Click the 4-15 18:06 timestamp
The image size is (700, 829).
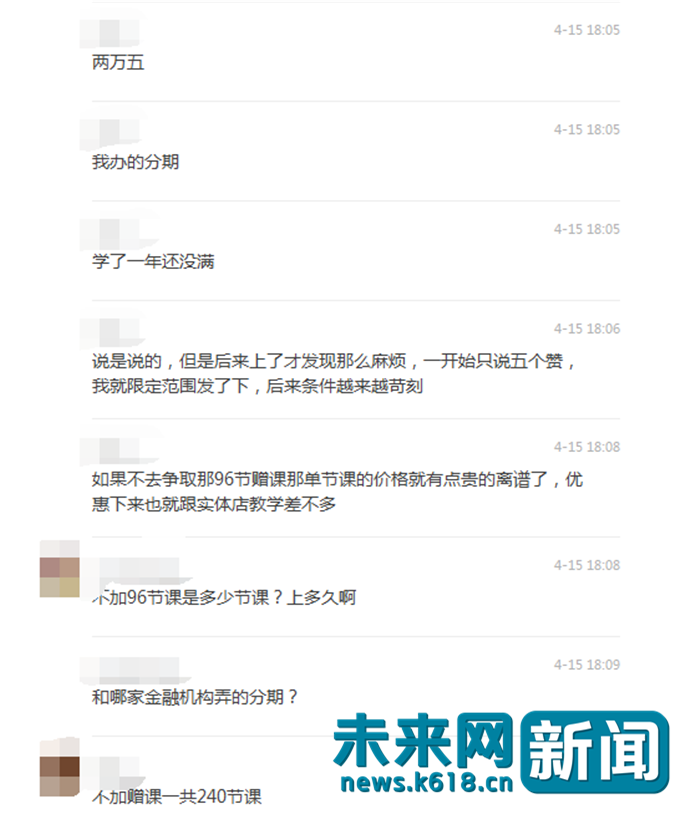pos(587,329)
